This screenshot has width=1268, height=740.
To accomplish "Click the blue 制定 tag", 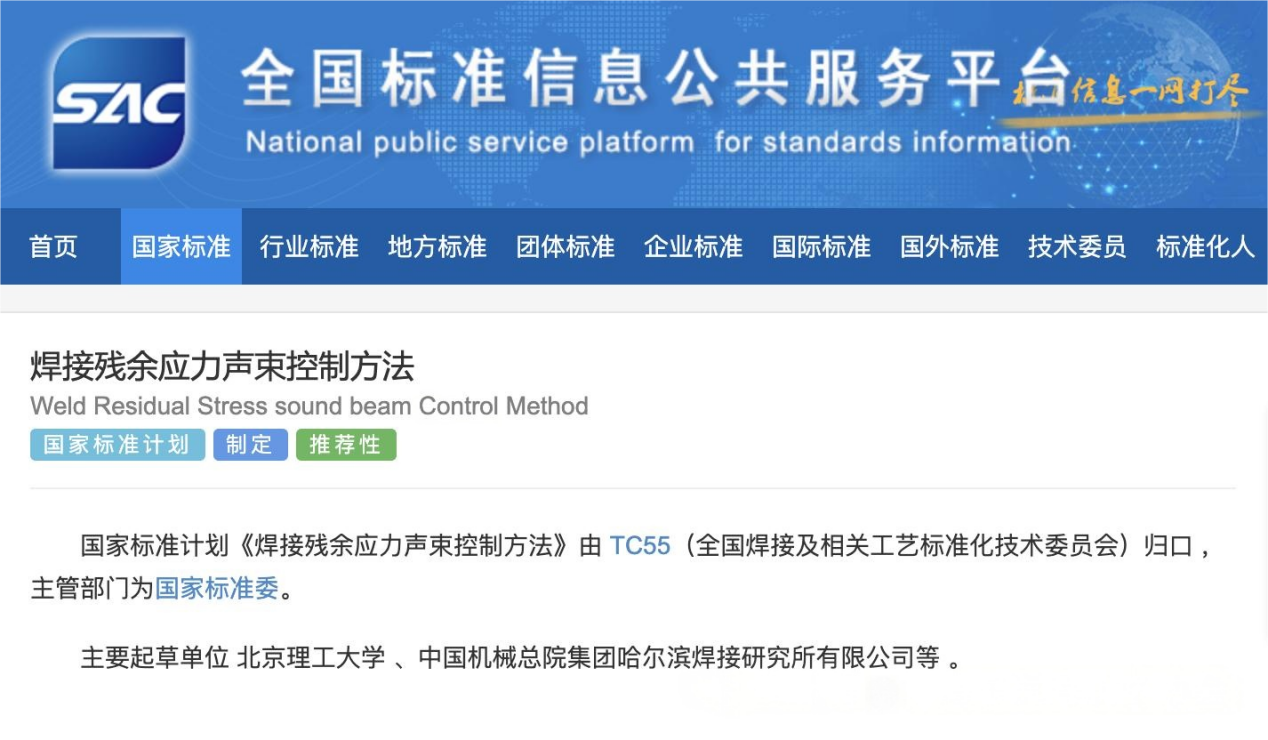I will coord(250,445).
